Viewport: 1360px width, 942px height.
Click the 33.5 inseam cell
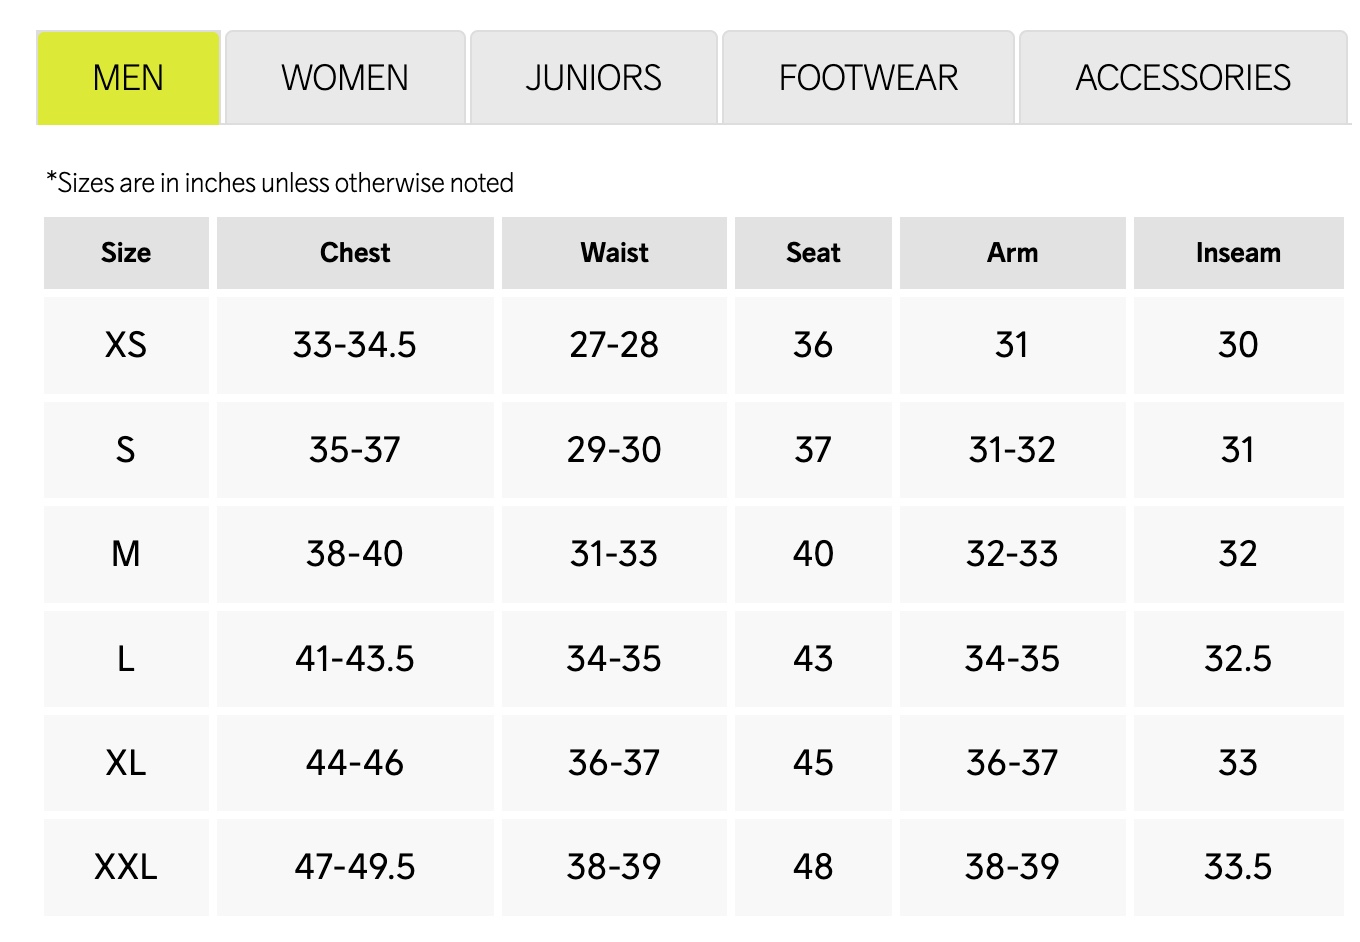pos(1238,867)
